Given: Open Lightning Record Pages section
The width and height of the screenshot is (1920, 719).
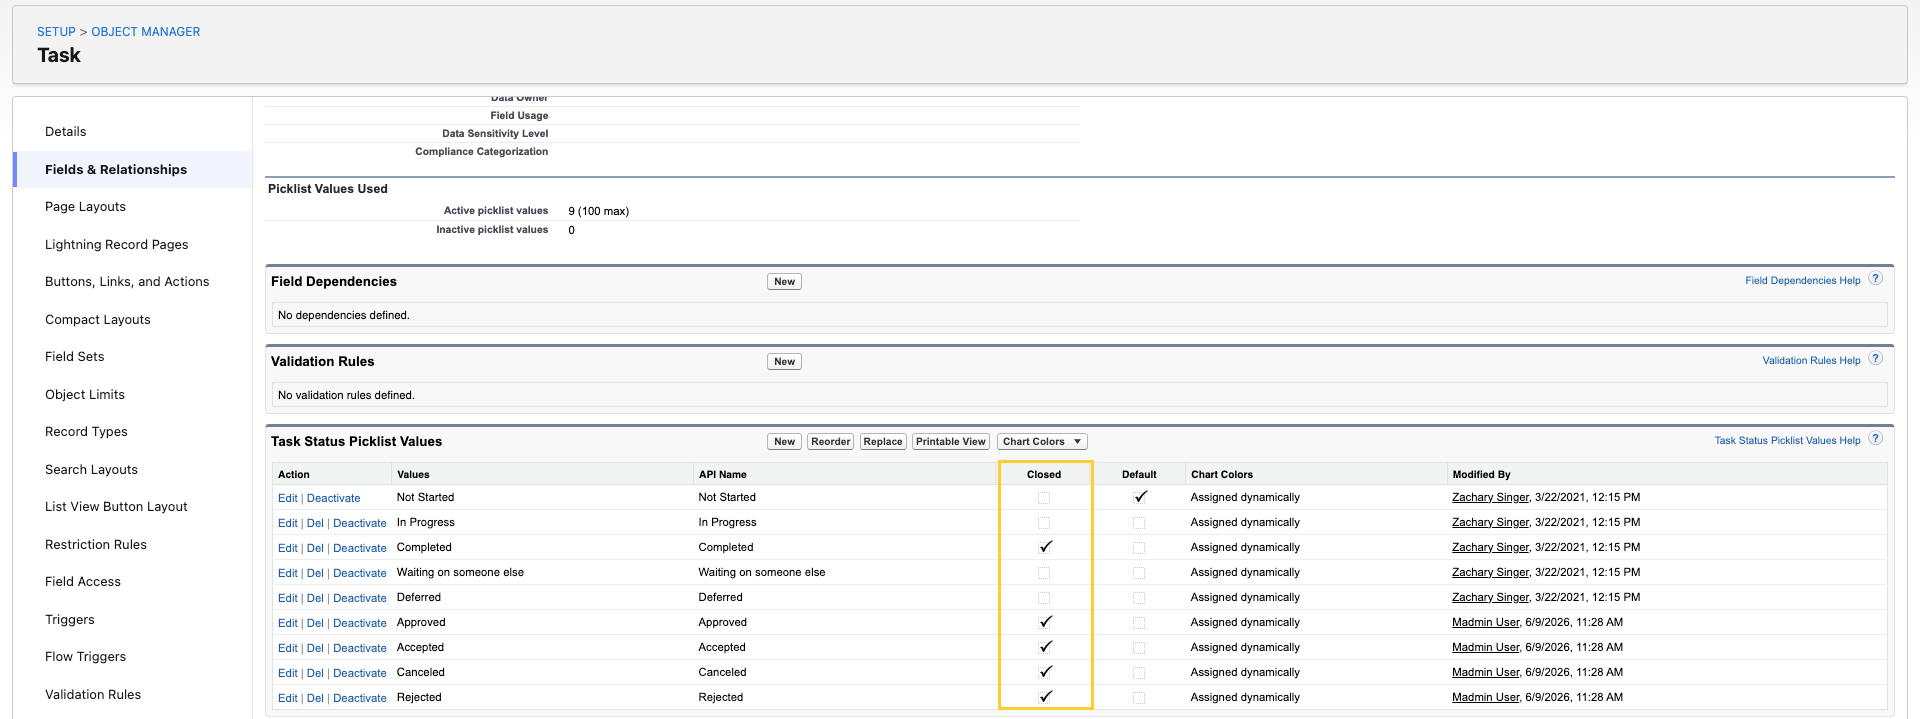Looking at the screenshot, I should pos(117,245).
